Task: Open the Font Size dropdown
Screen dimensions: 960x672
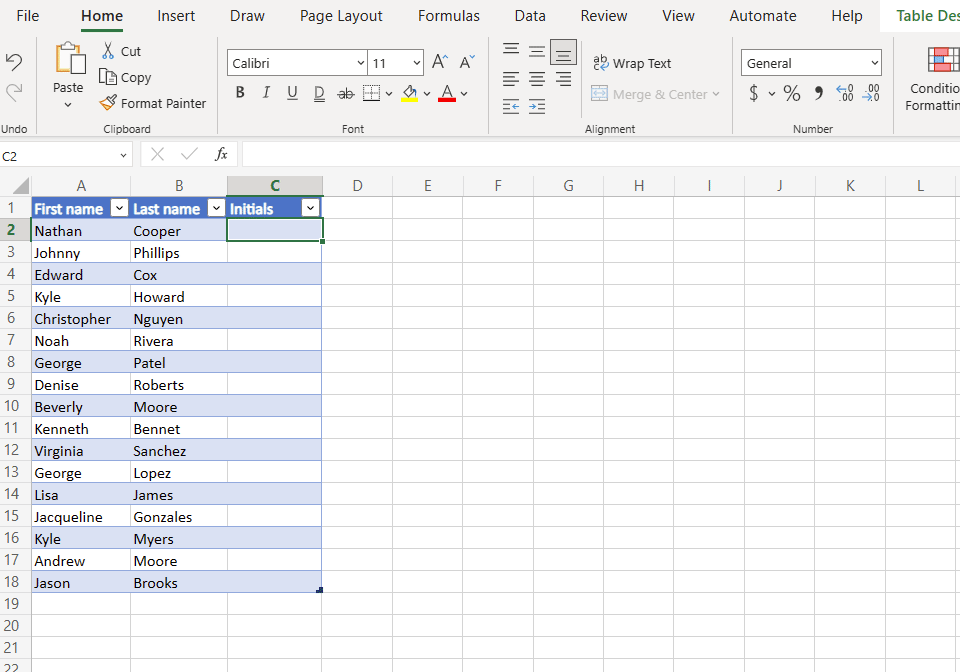Action: click(417, 62)
